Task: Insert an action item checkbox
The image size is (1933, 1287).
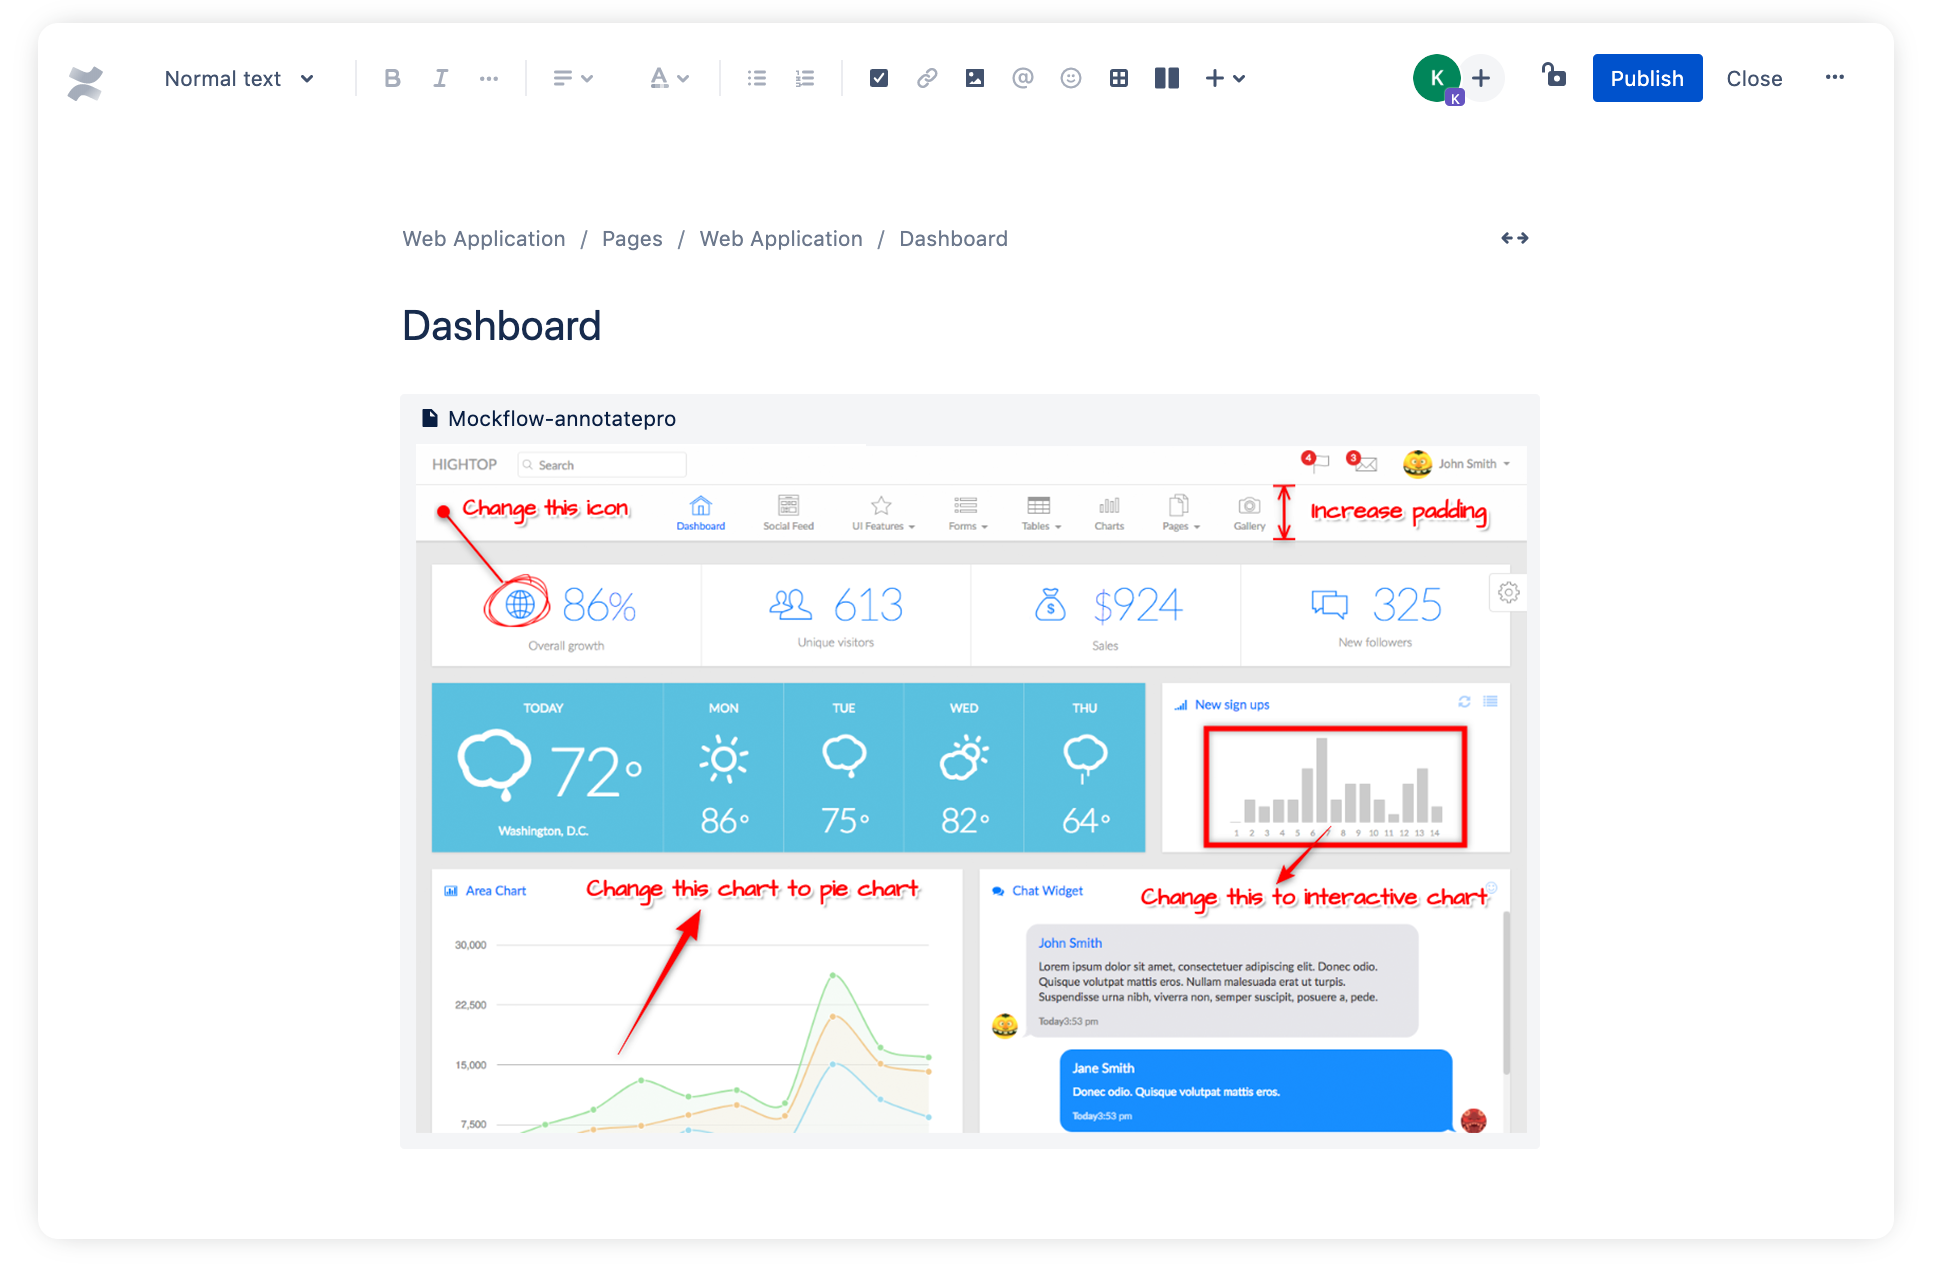Action: point(879,78)
